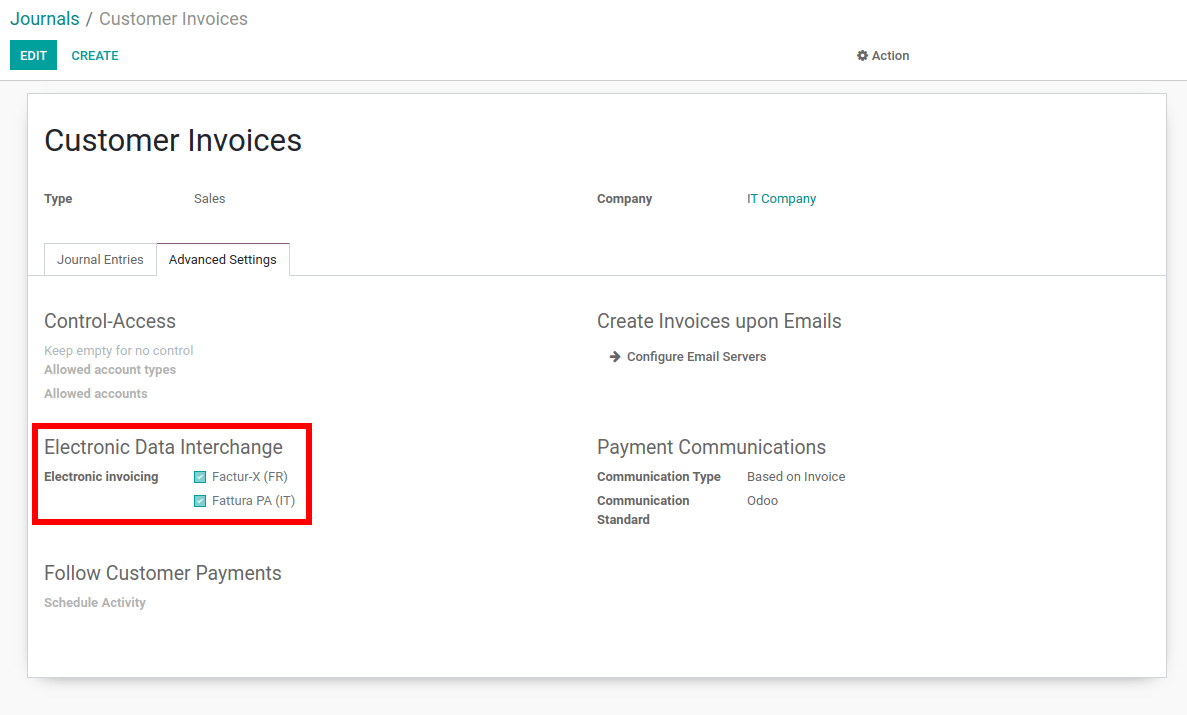Click the Factur-X (FR) label
This screenshot has height=715, width=1187.
pos(250,476)
